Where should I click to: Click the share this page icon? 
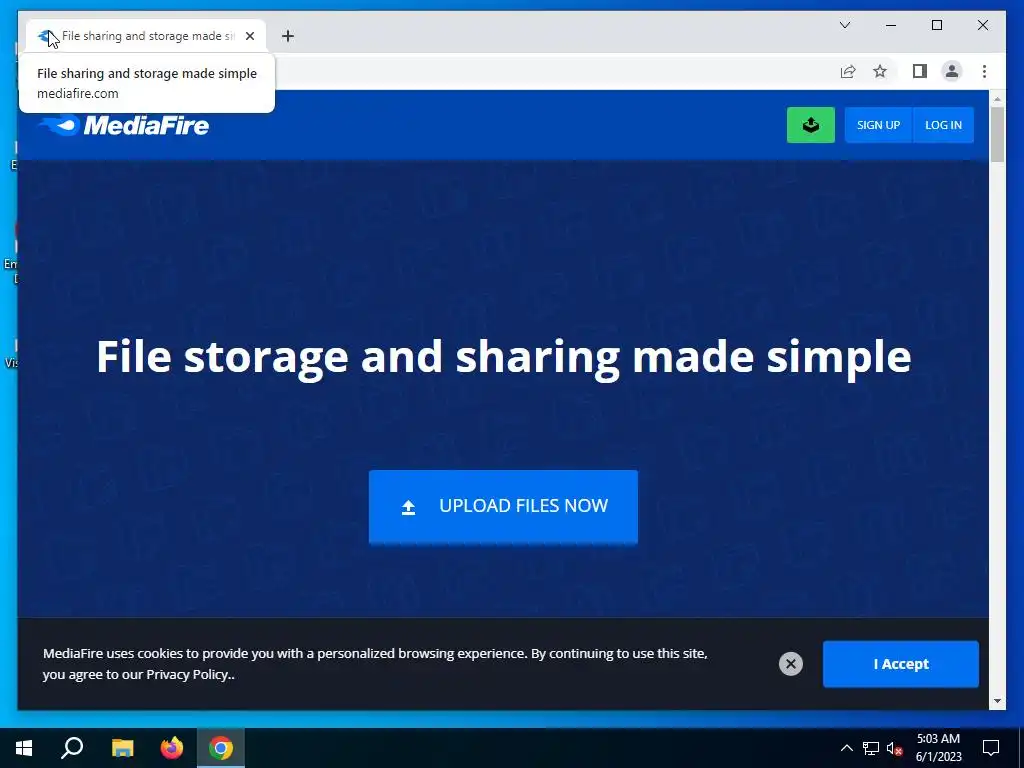[848, 71]
